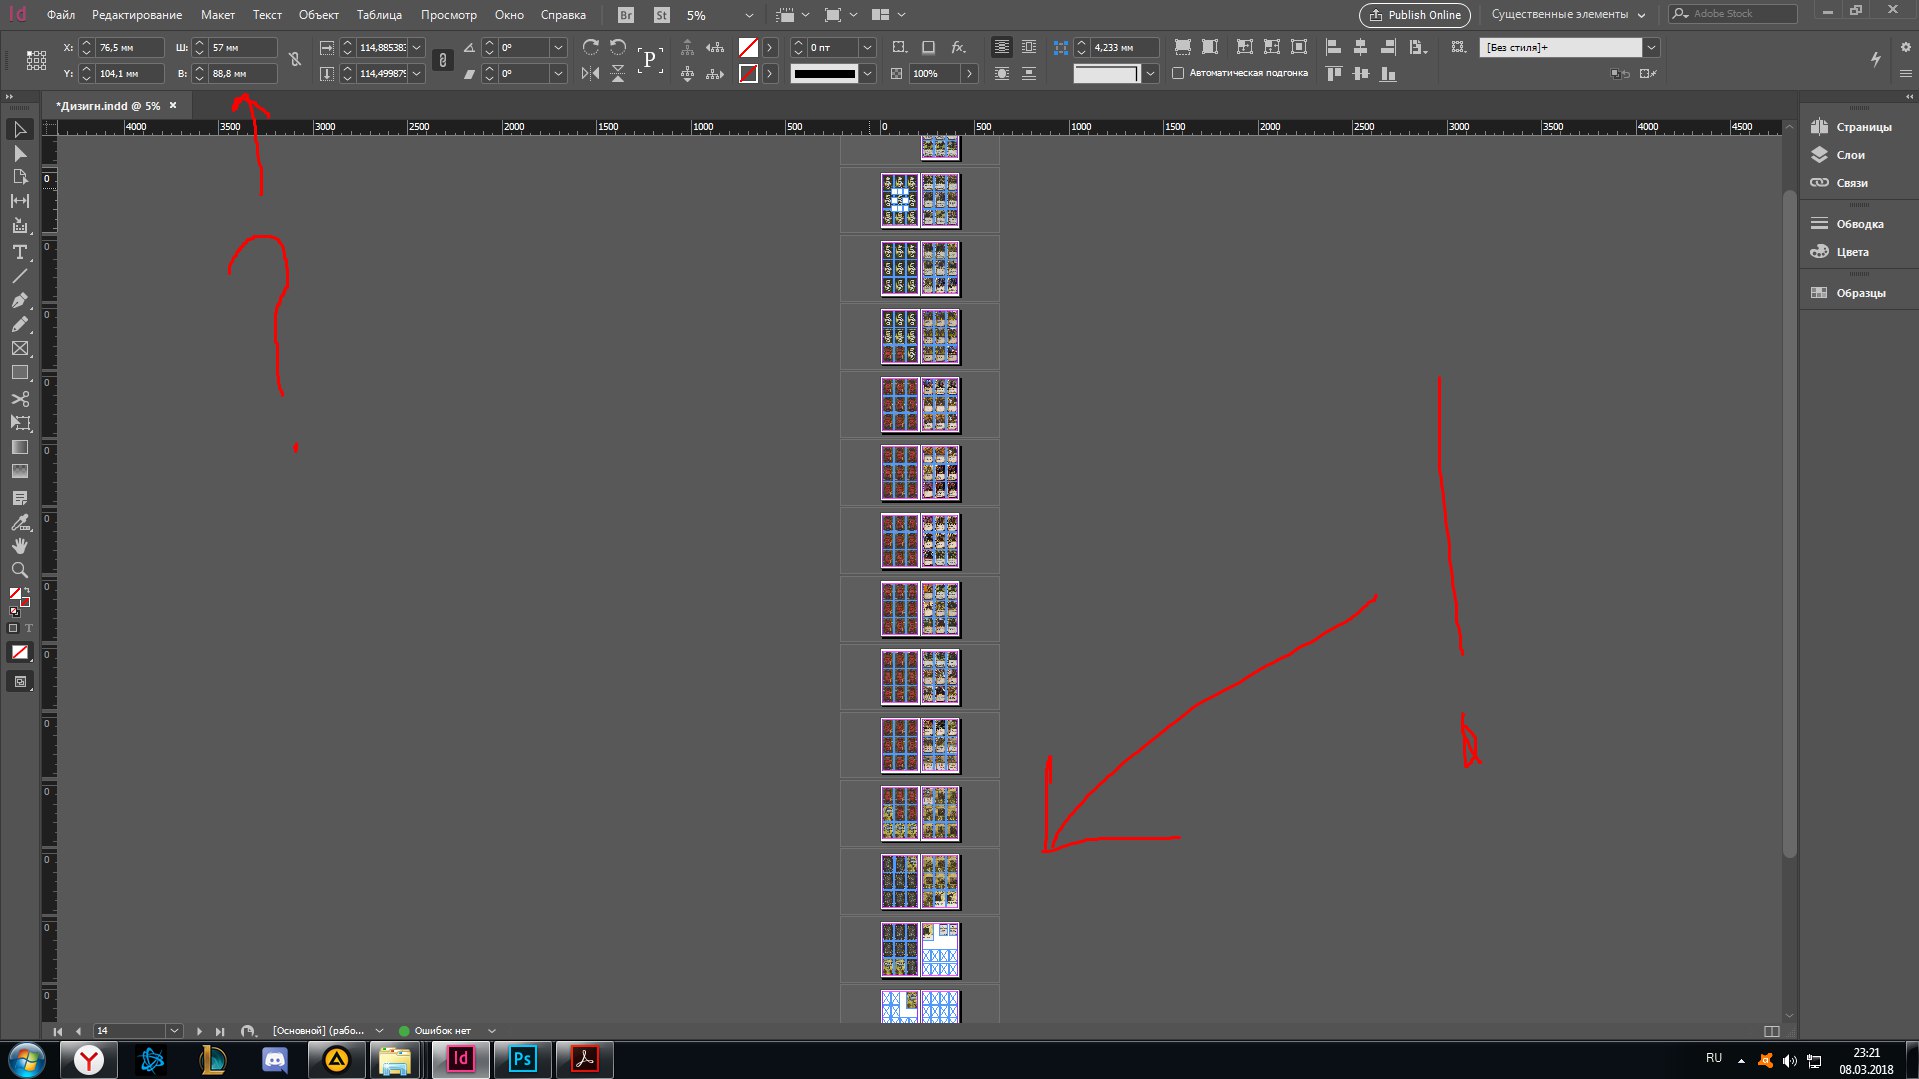
Task: Select the Hand tool
Action: pyautogui.click(x=19, y=546)
